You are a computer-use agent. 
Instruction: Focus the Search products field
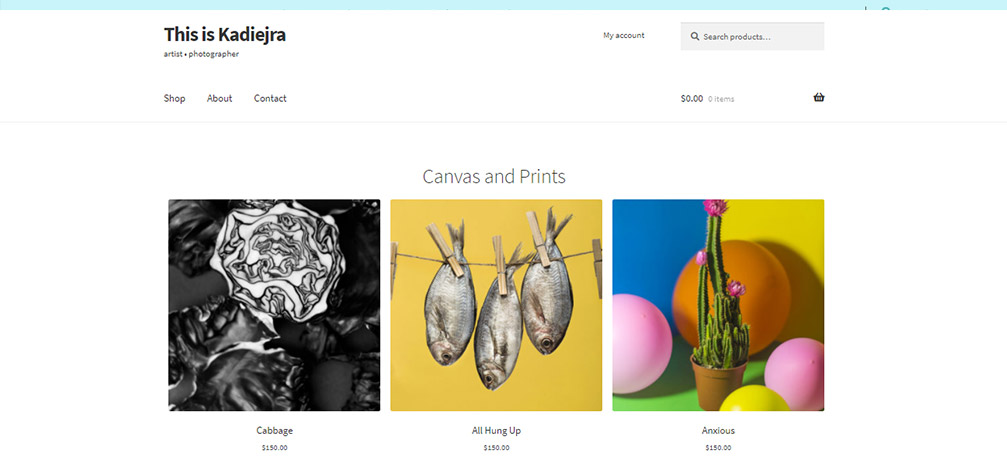[760, 37]
